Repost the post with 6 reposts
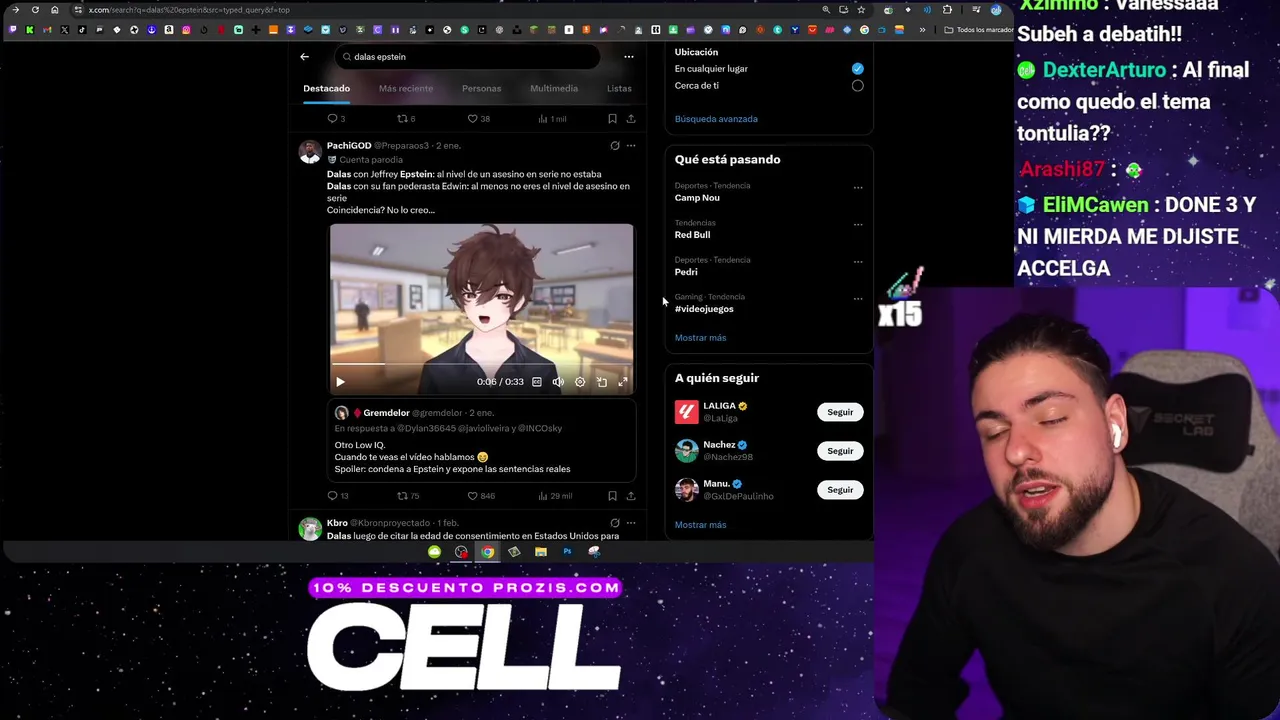Screen dimensions: 1280x720 tap(406, 119)
